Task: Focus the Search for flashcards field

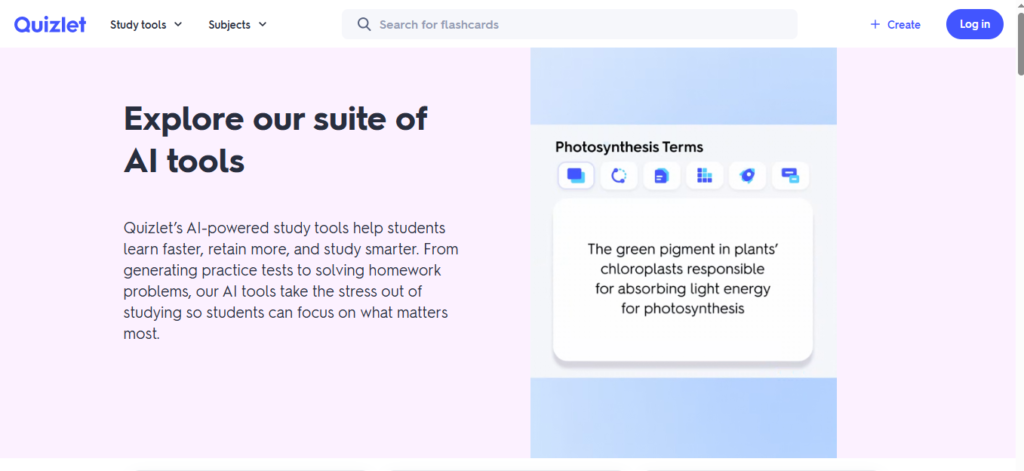Action: (569, 24)
